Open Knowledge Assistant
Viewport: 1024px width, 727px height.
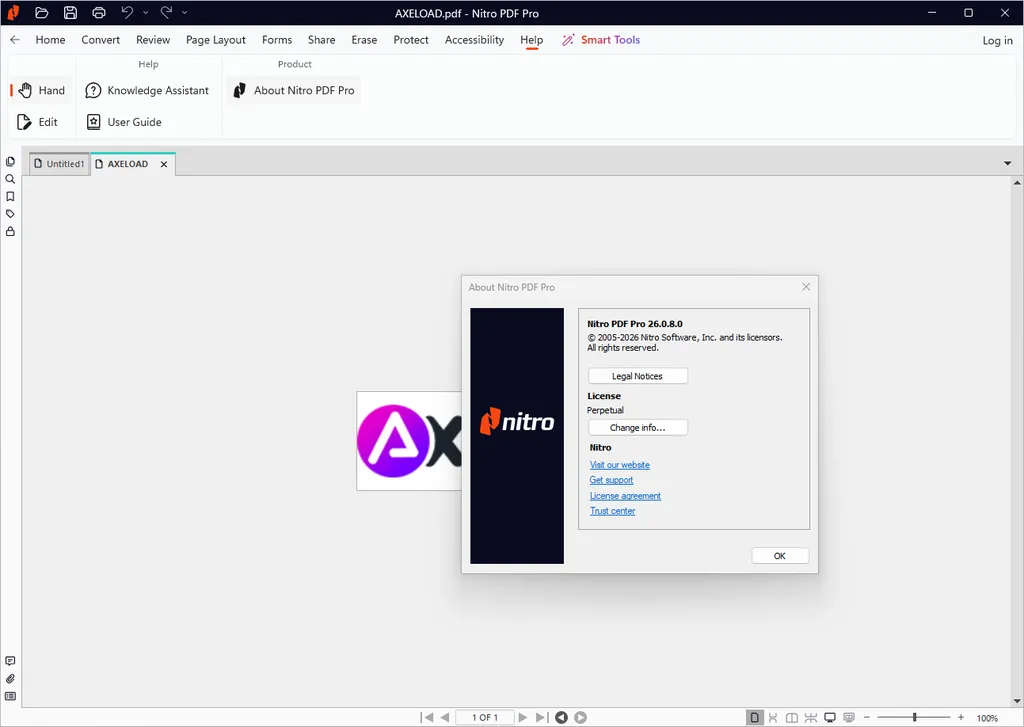tap(147, 90)
